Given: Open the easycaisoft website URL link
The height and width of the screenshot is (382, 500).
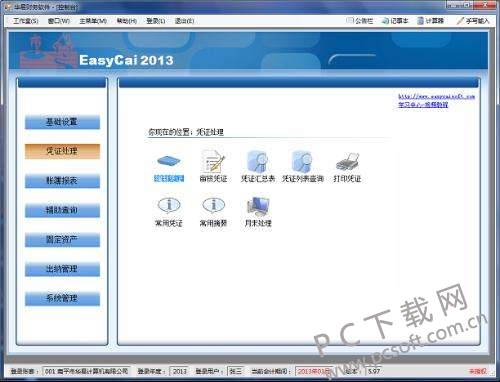Looking at the screenshot, I should pos(436,96).
